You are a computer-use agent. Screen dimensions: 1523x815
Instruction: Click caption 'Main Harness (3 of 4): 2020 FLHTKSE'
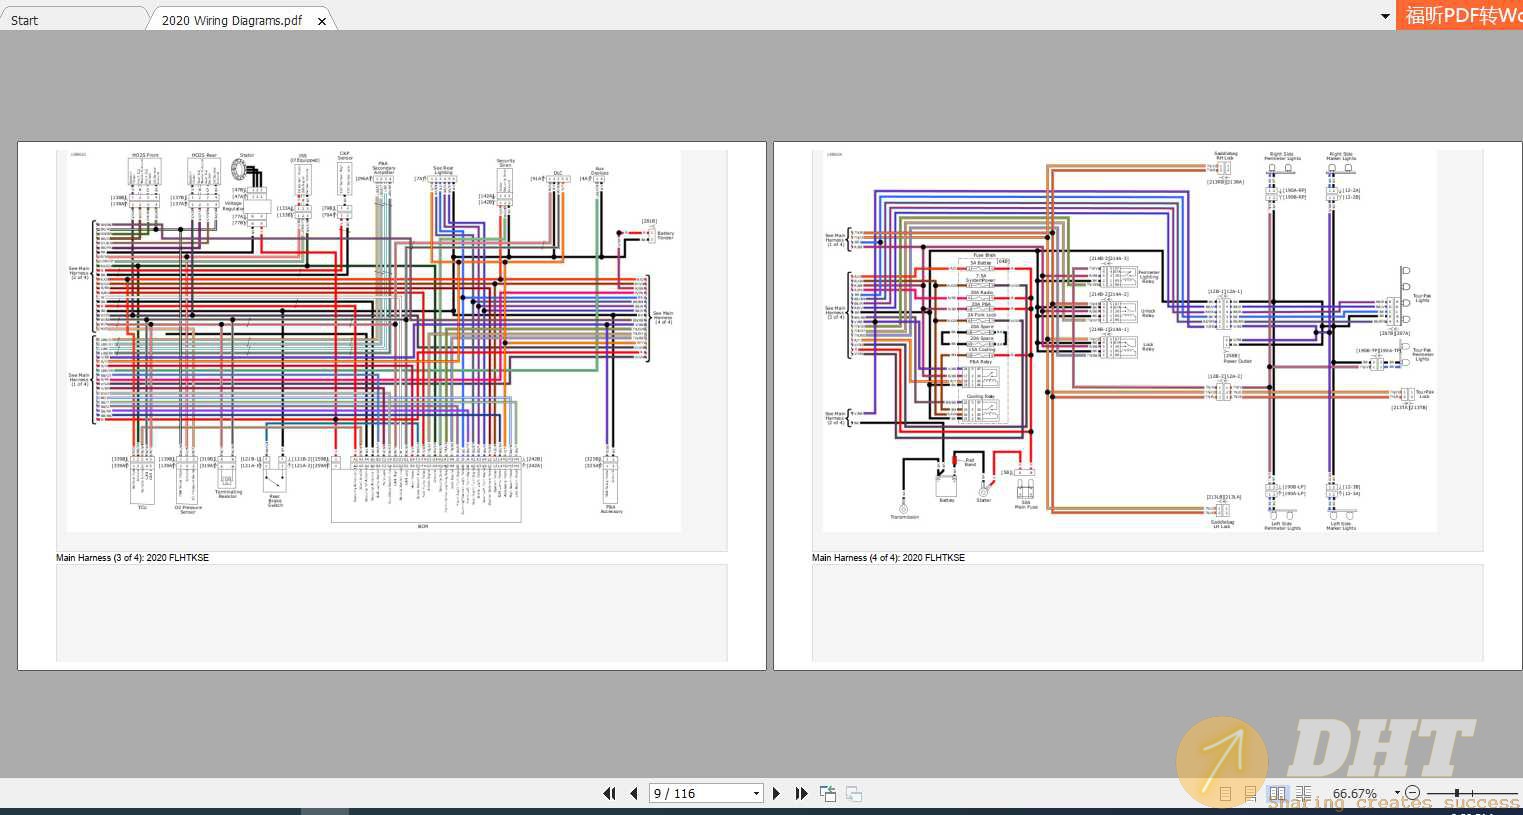132,558
